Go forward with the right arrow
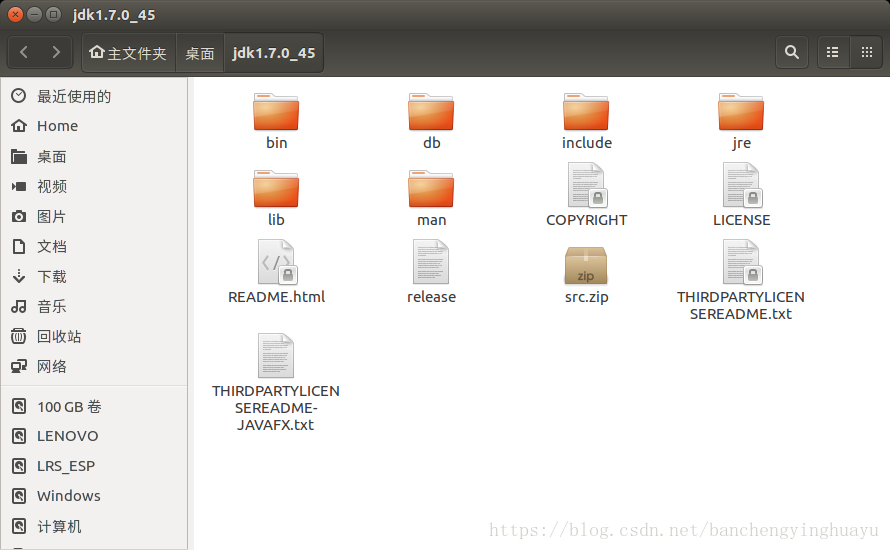The image size is (890, 550). pyautogui.click(x=56, y=52)
